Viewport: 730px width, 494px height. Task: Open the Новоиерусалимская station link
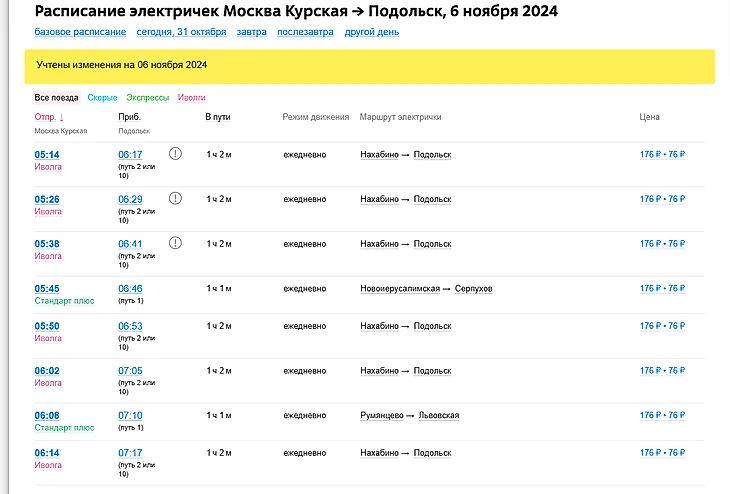pyautogui.click(x=400, y=289)
